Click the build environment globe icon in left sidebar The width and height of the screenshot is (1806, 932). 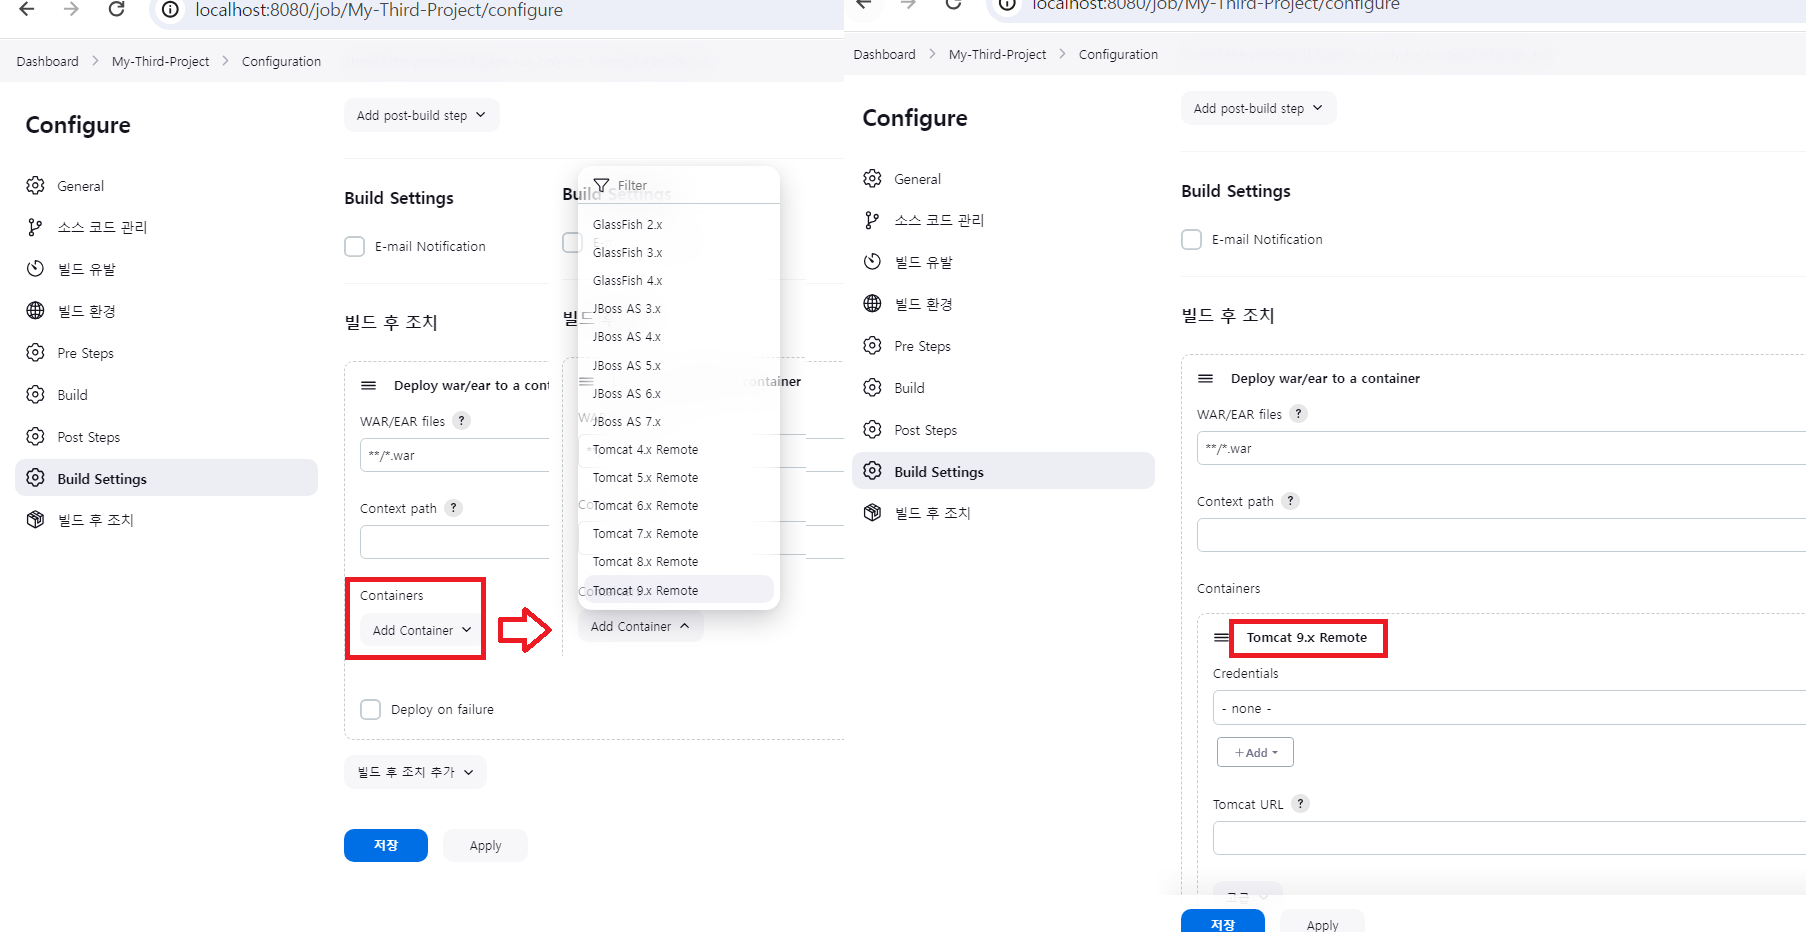point(36,311)
